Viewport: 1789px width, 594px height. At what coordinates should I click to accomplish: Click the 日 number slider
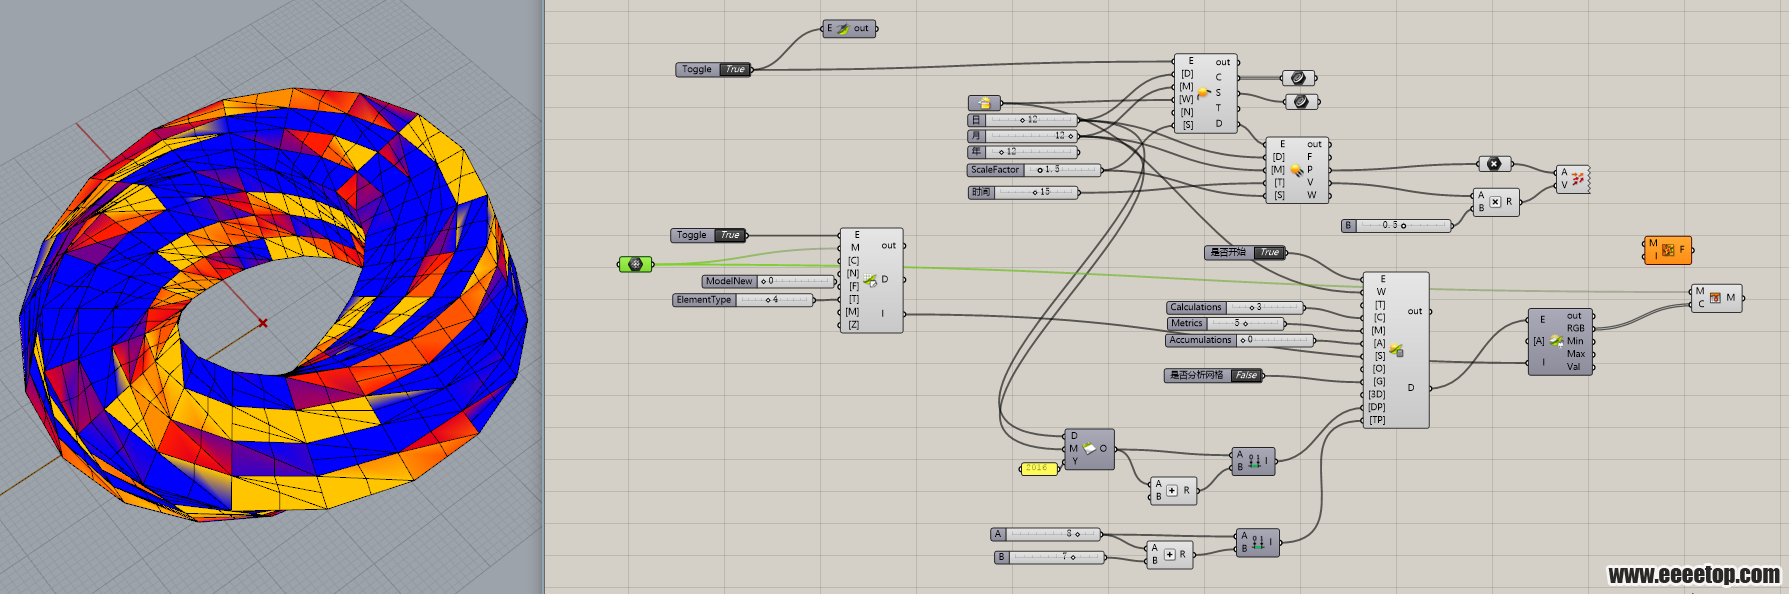(1022, 120)
